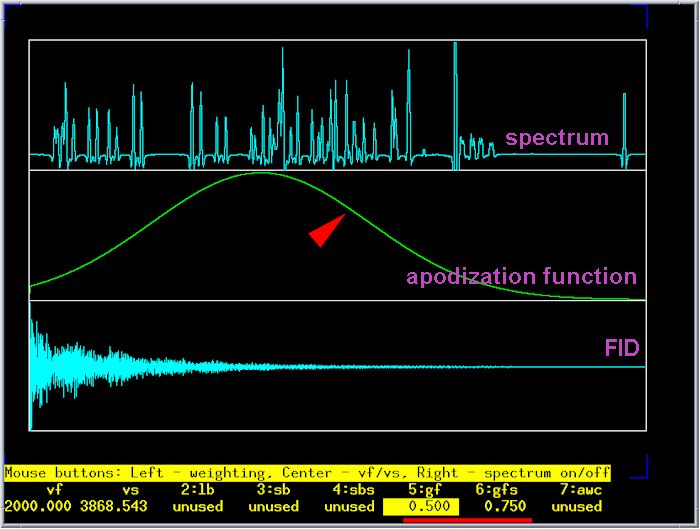Click the Mouse buttons help message line

point(307,473)
